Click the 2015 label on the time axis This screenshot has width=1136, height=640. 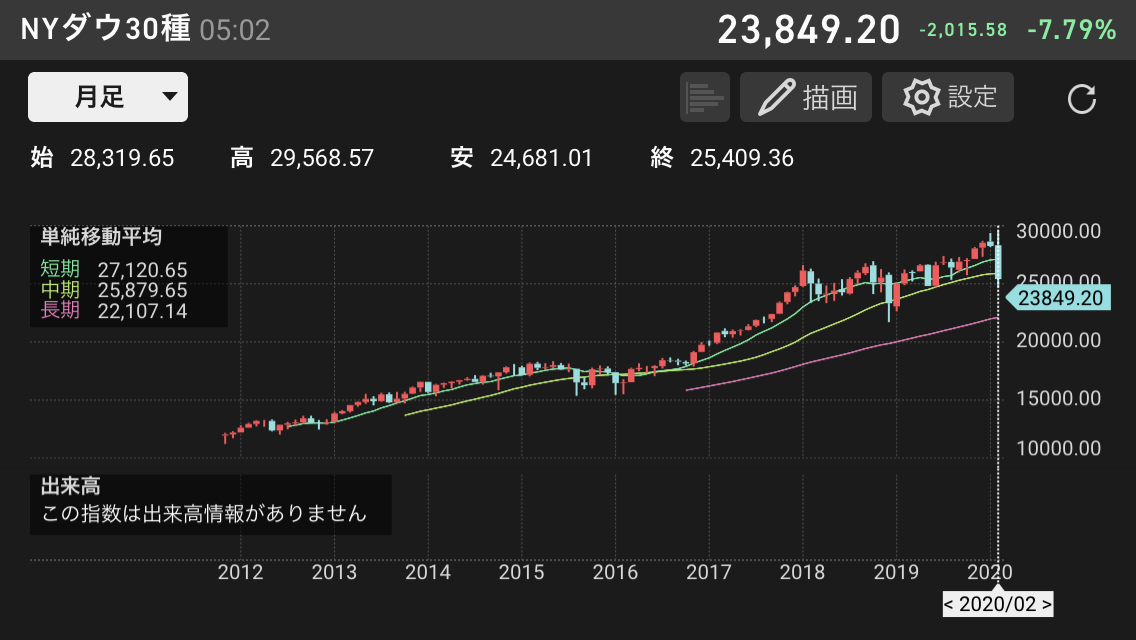(x=522, y=572)
